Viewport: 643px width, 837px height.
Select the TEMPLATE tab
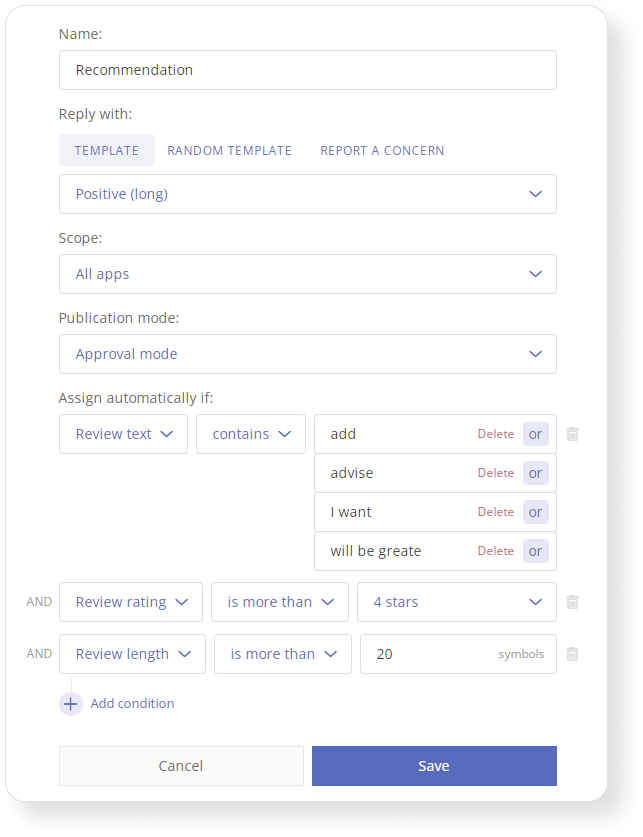click(107, 151)
